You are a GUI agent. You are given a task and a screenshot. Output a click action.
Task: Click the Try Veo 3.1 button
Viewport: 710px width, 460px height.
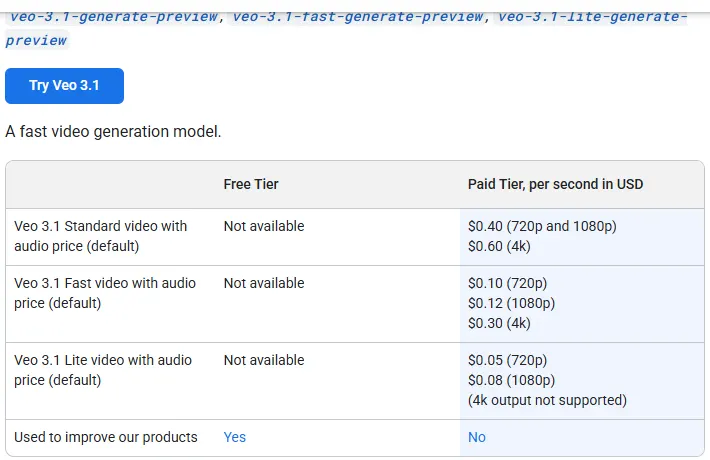pos(64,86)
